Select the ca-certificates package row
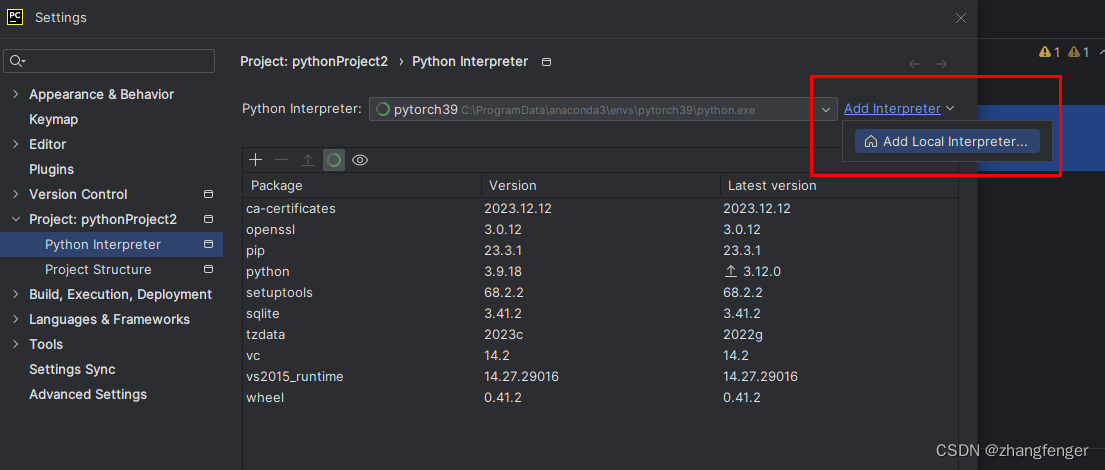The width and height of the screenshot is (1105, 470). click(600, 209)
